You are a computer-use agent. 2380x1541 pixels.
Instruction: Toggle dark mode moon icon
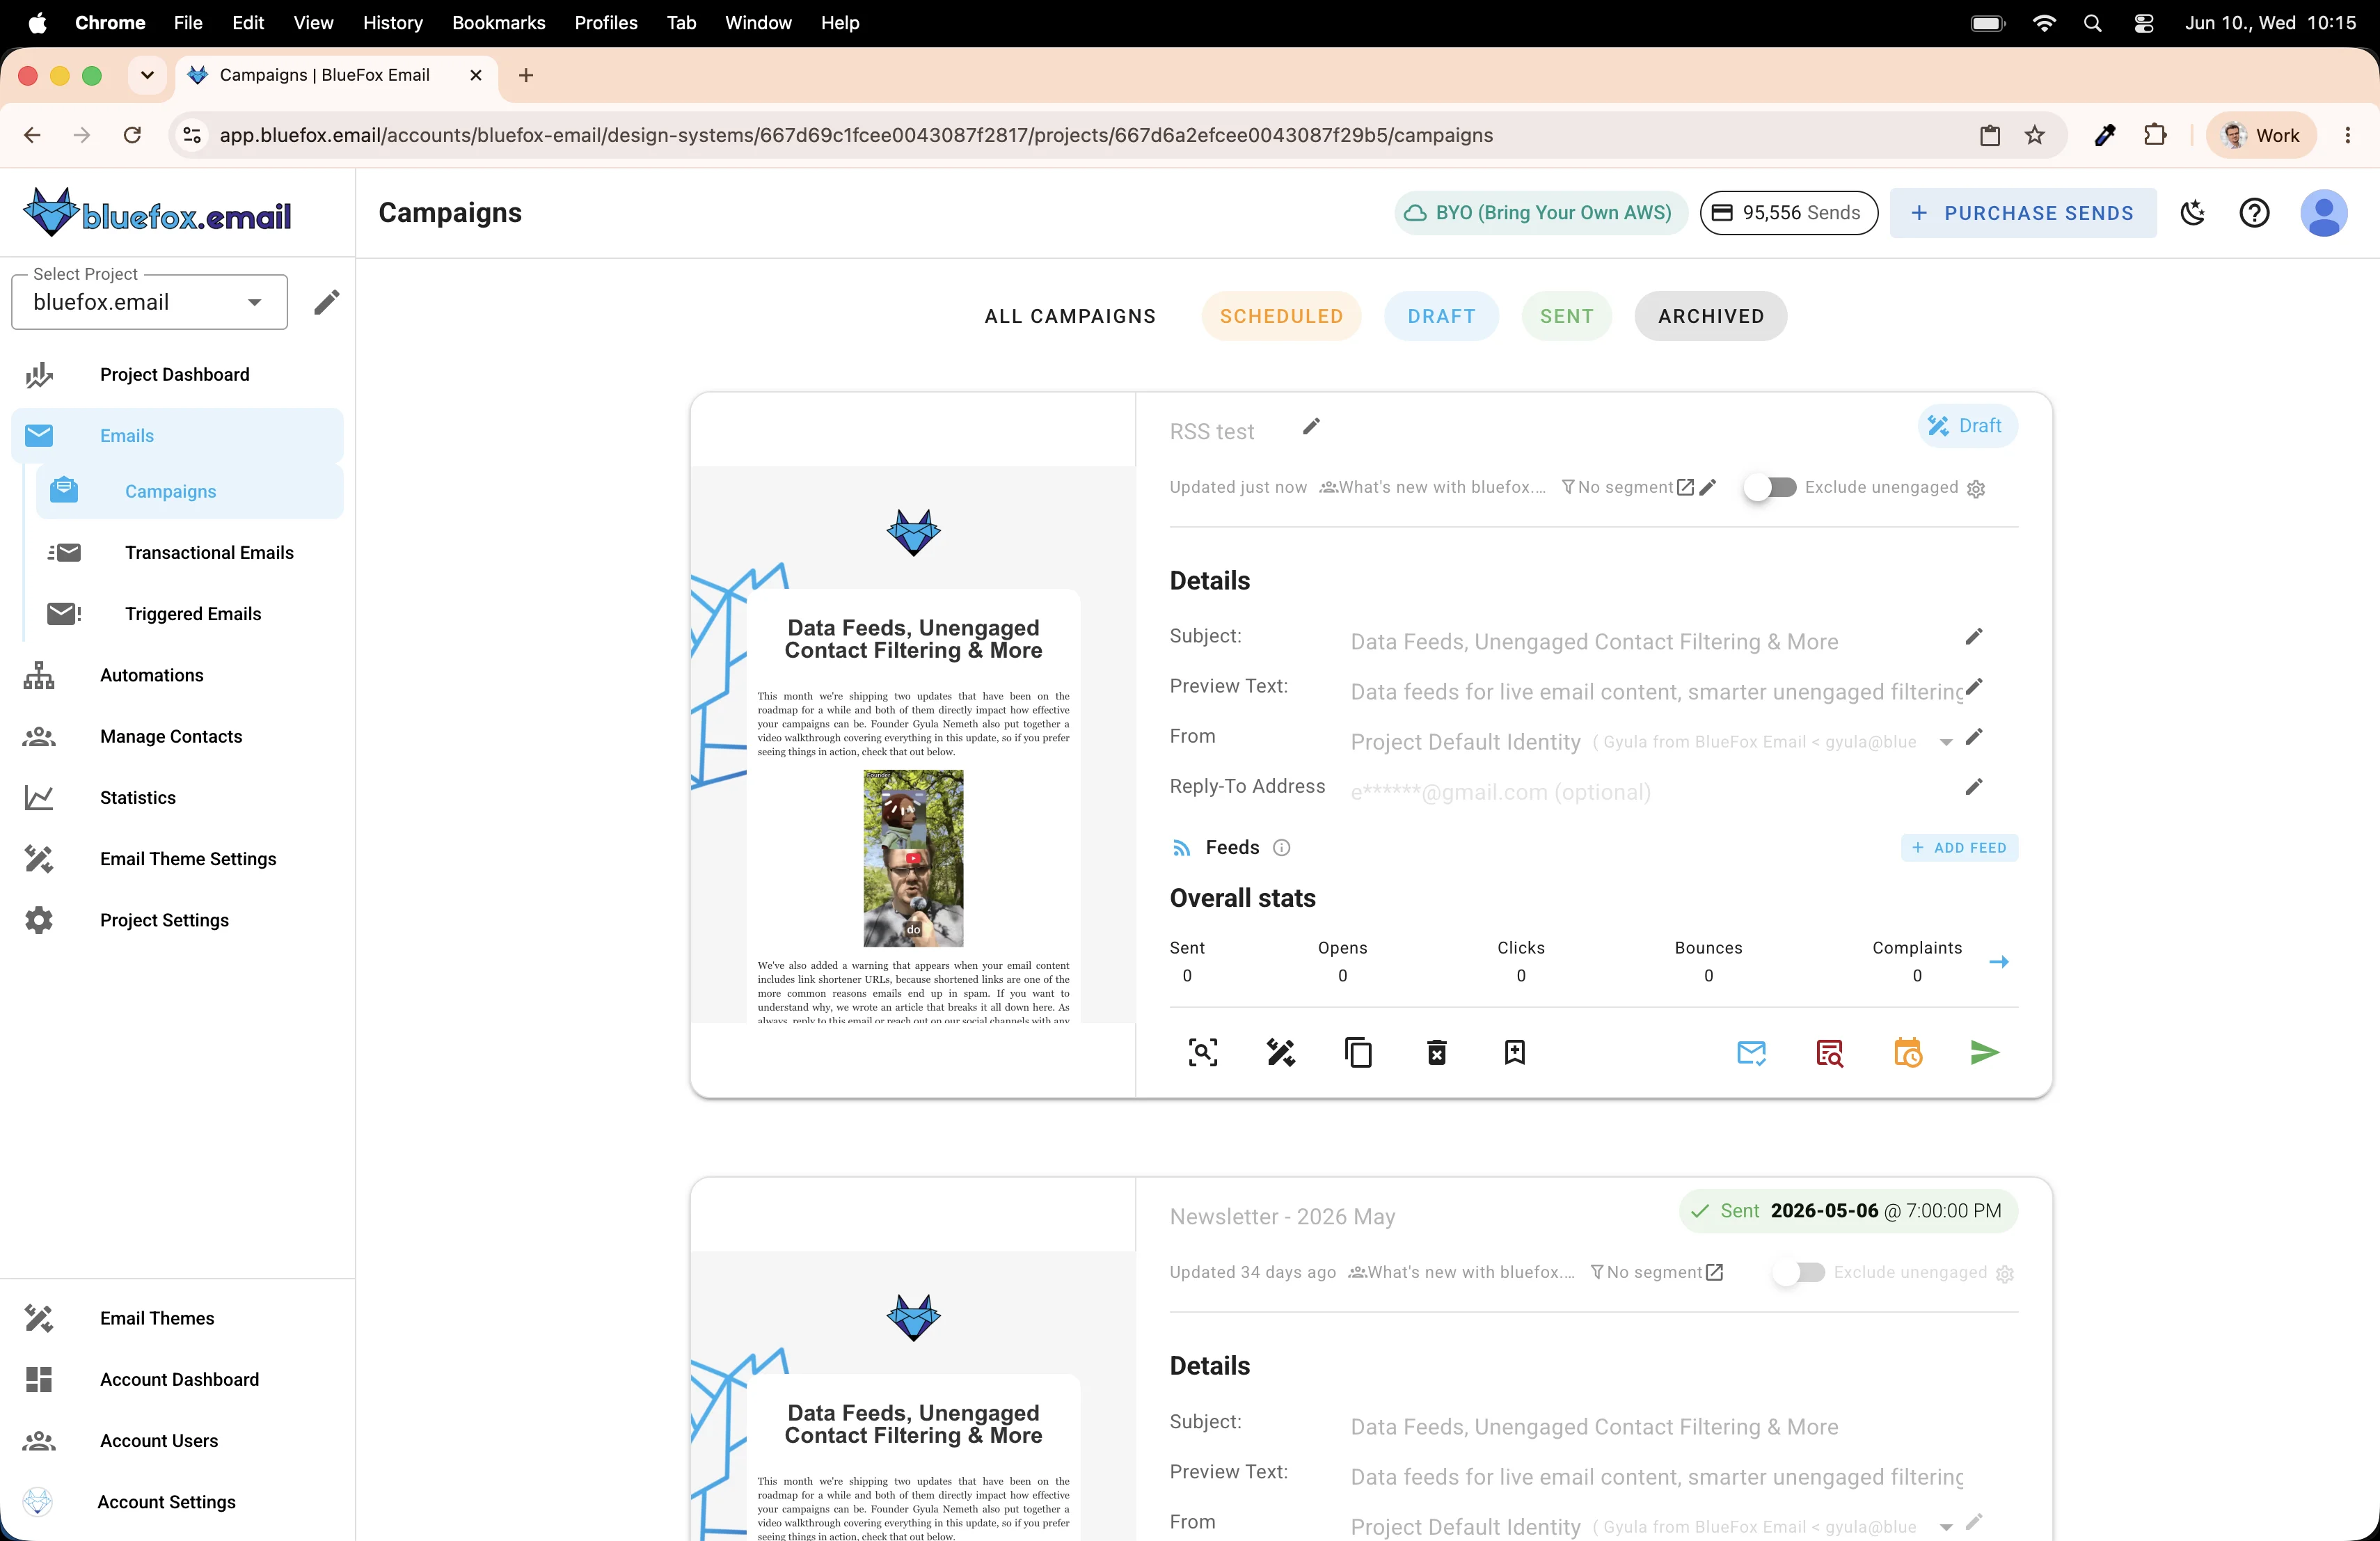[x=2192, y=213]
